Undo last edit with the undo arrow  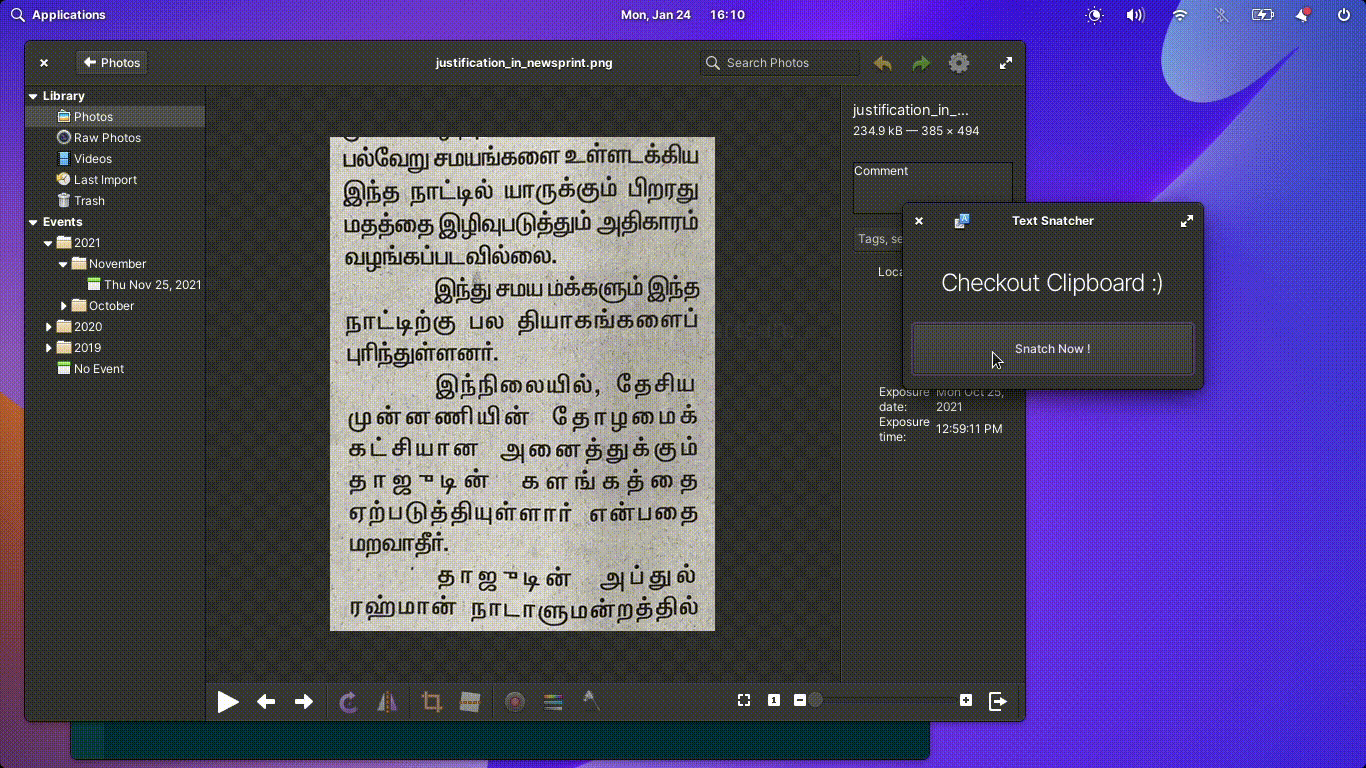tap(882, 63)
